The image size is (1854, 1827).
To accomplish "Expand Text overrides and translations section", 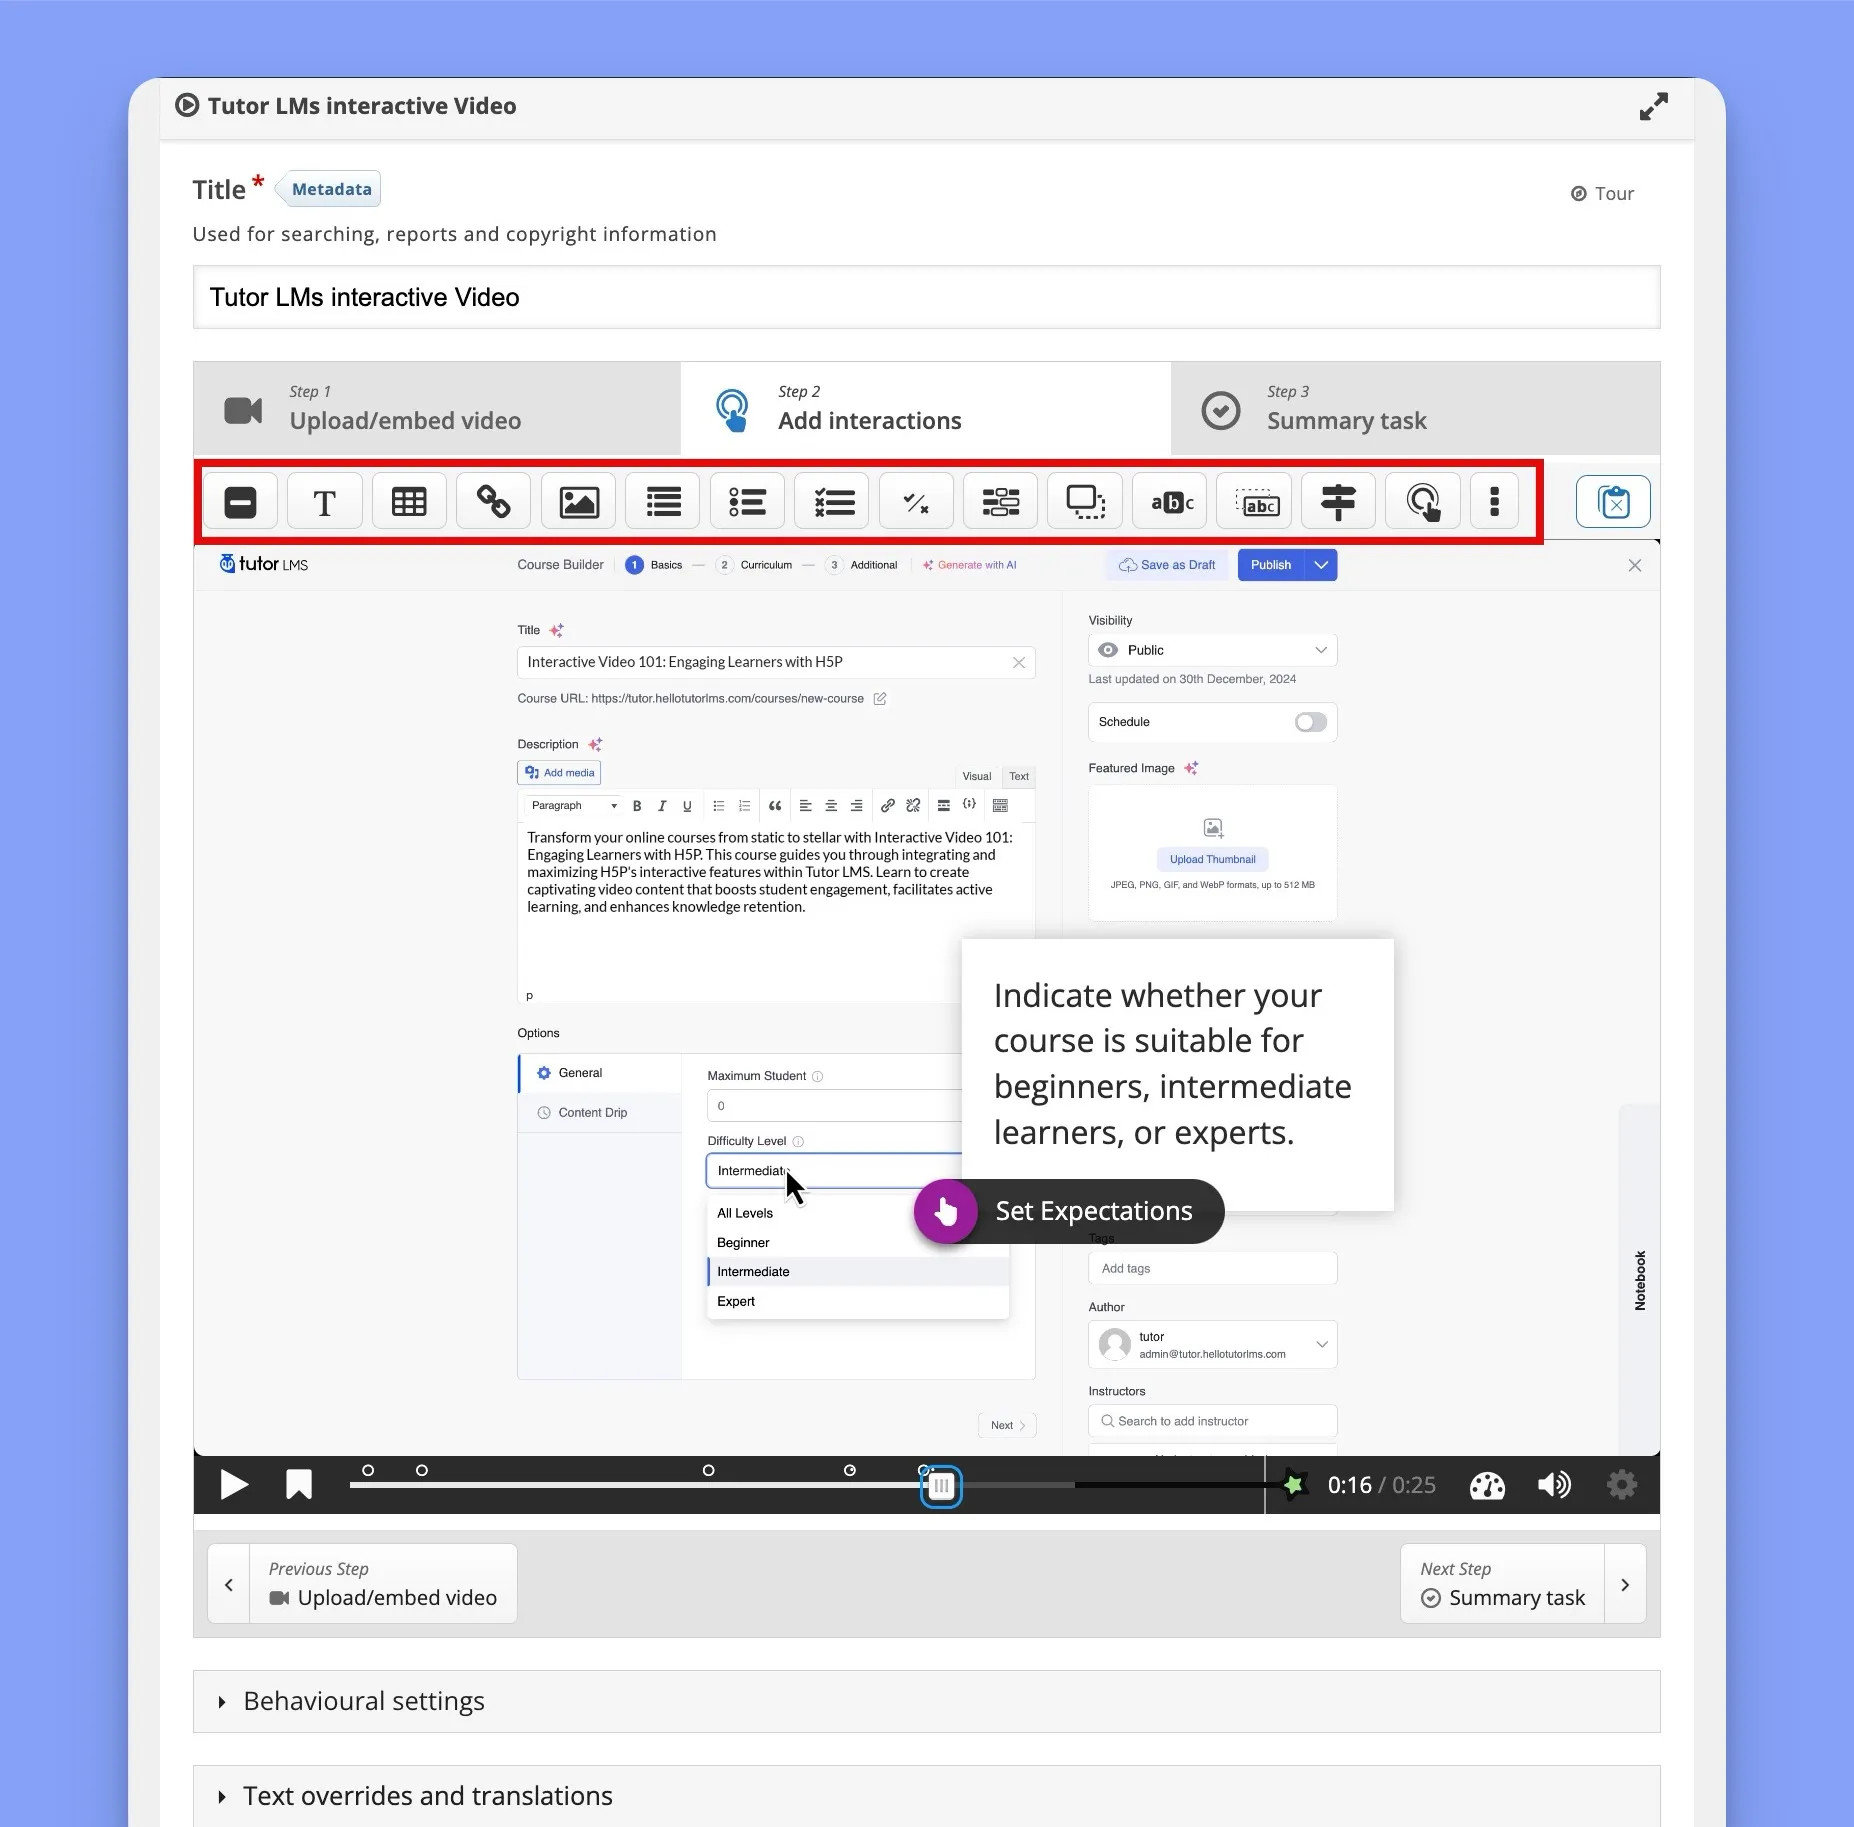I will coord(926,1796).
